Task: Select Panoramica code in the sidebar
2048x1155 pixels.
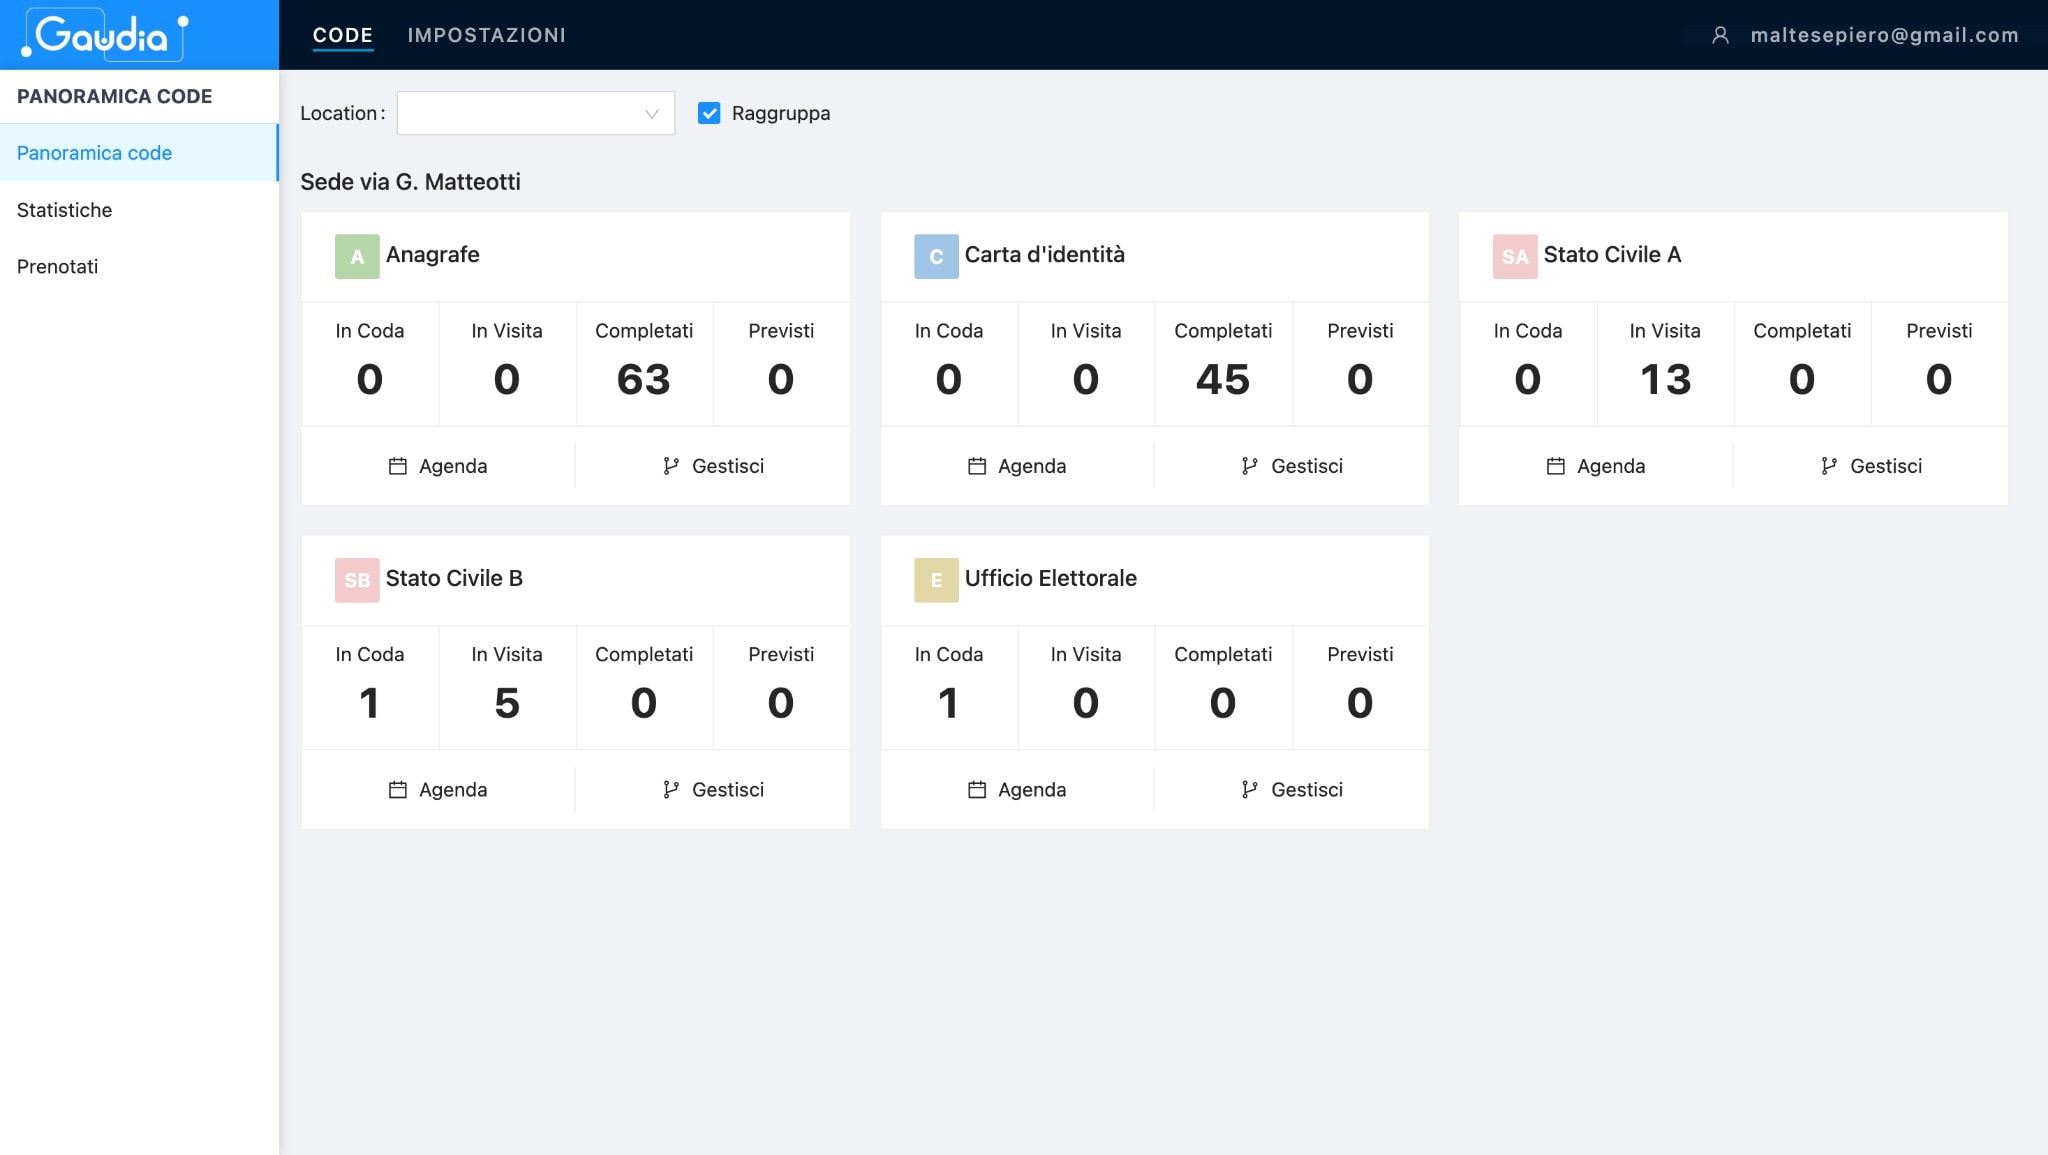Action: click(x=94, y=152)
